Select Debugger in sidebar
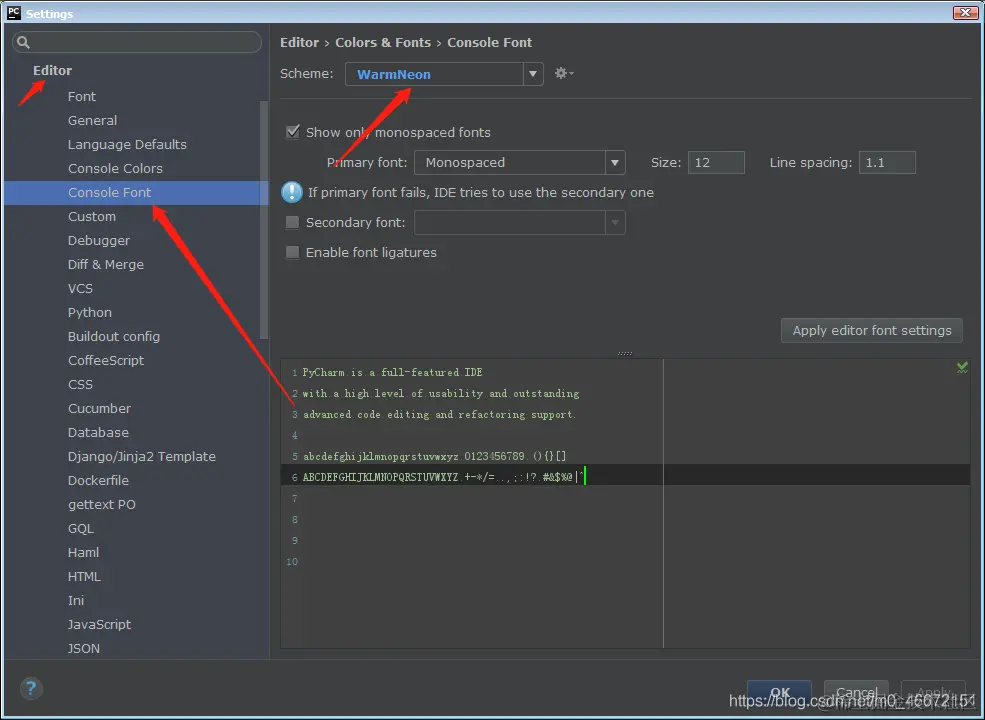985x720 pixels. click(99, 240)
